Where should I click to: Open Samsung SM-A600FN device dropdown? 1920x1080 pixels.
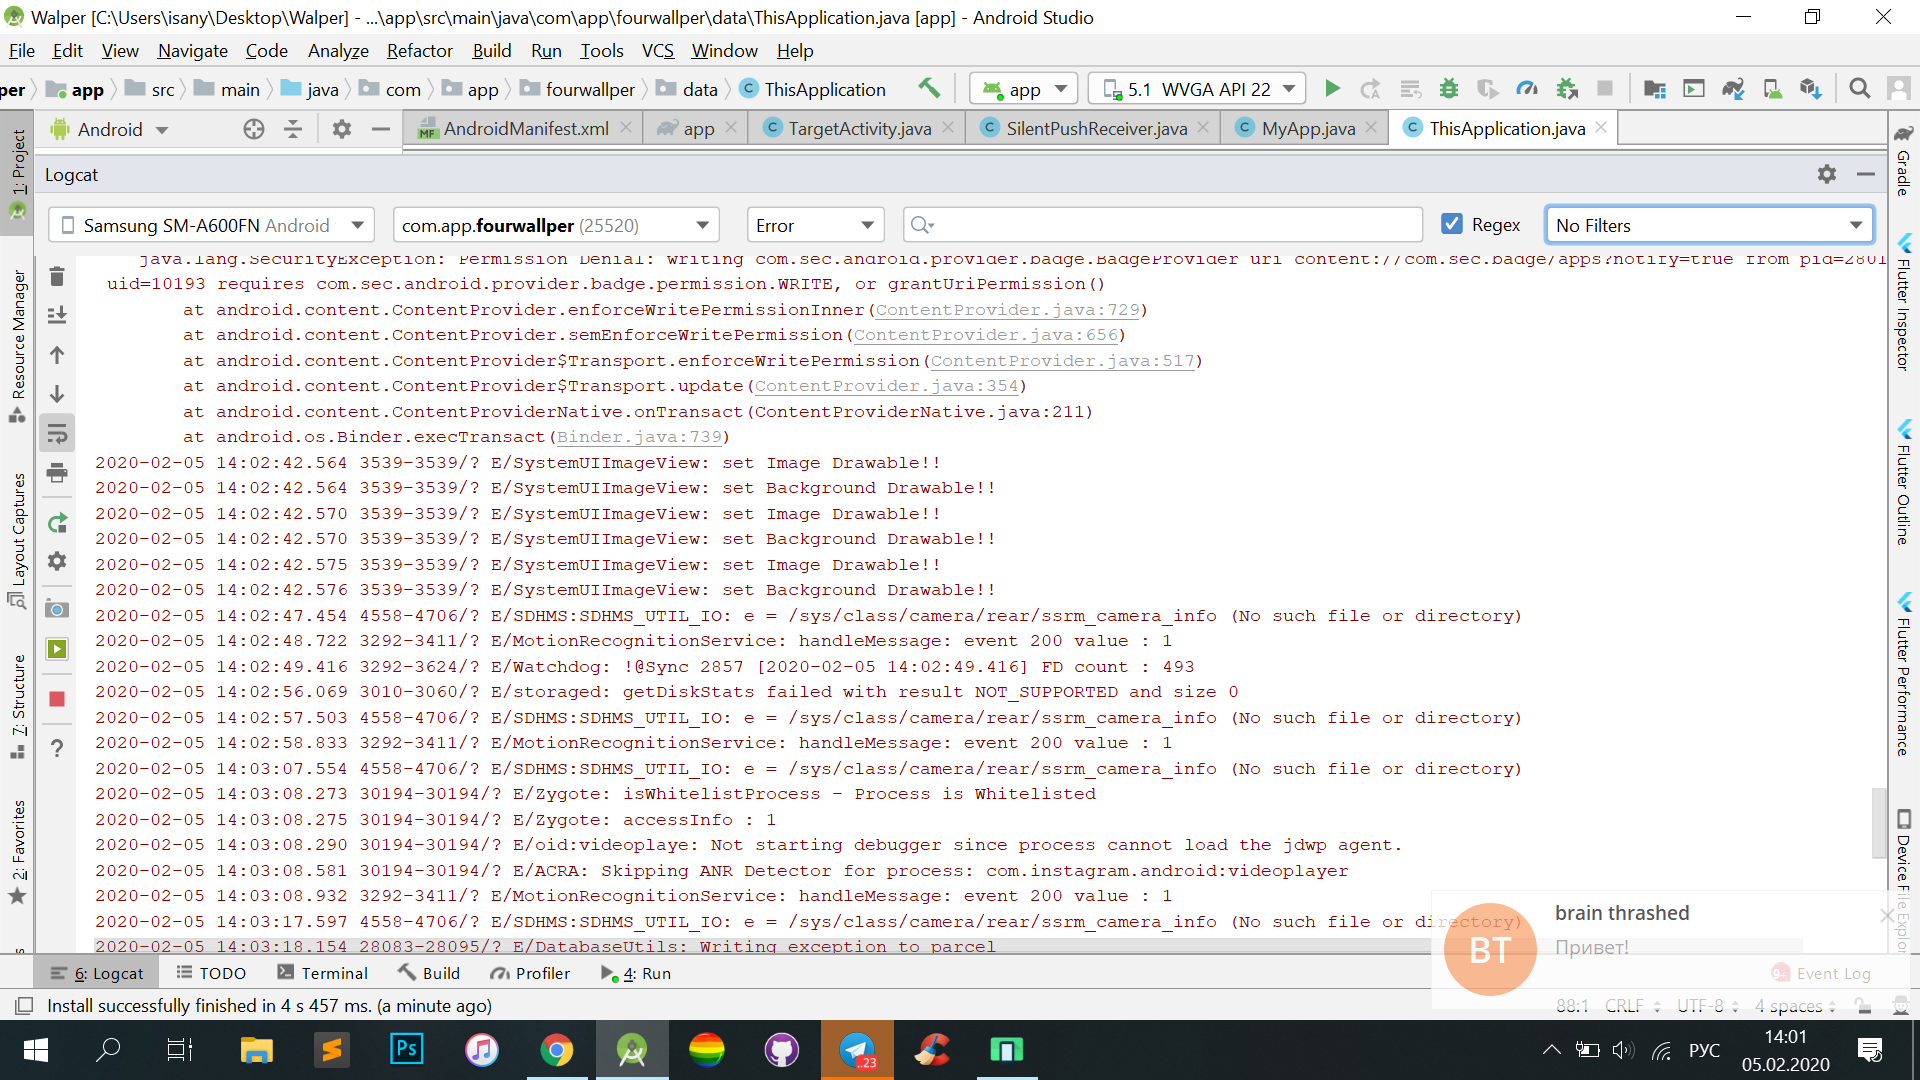click(x=212, y=225)
